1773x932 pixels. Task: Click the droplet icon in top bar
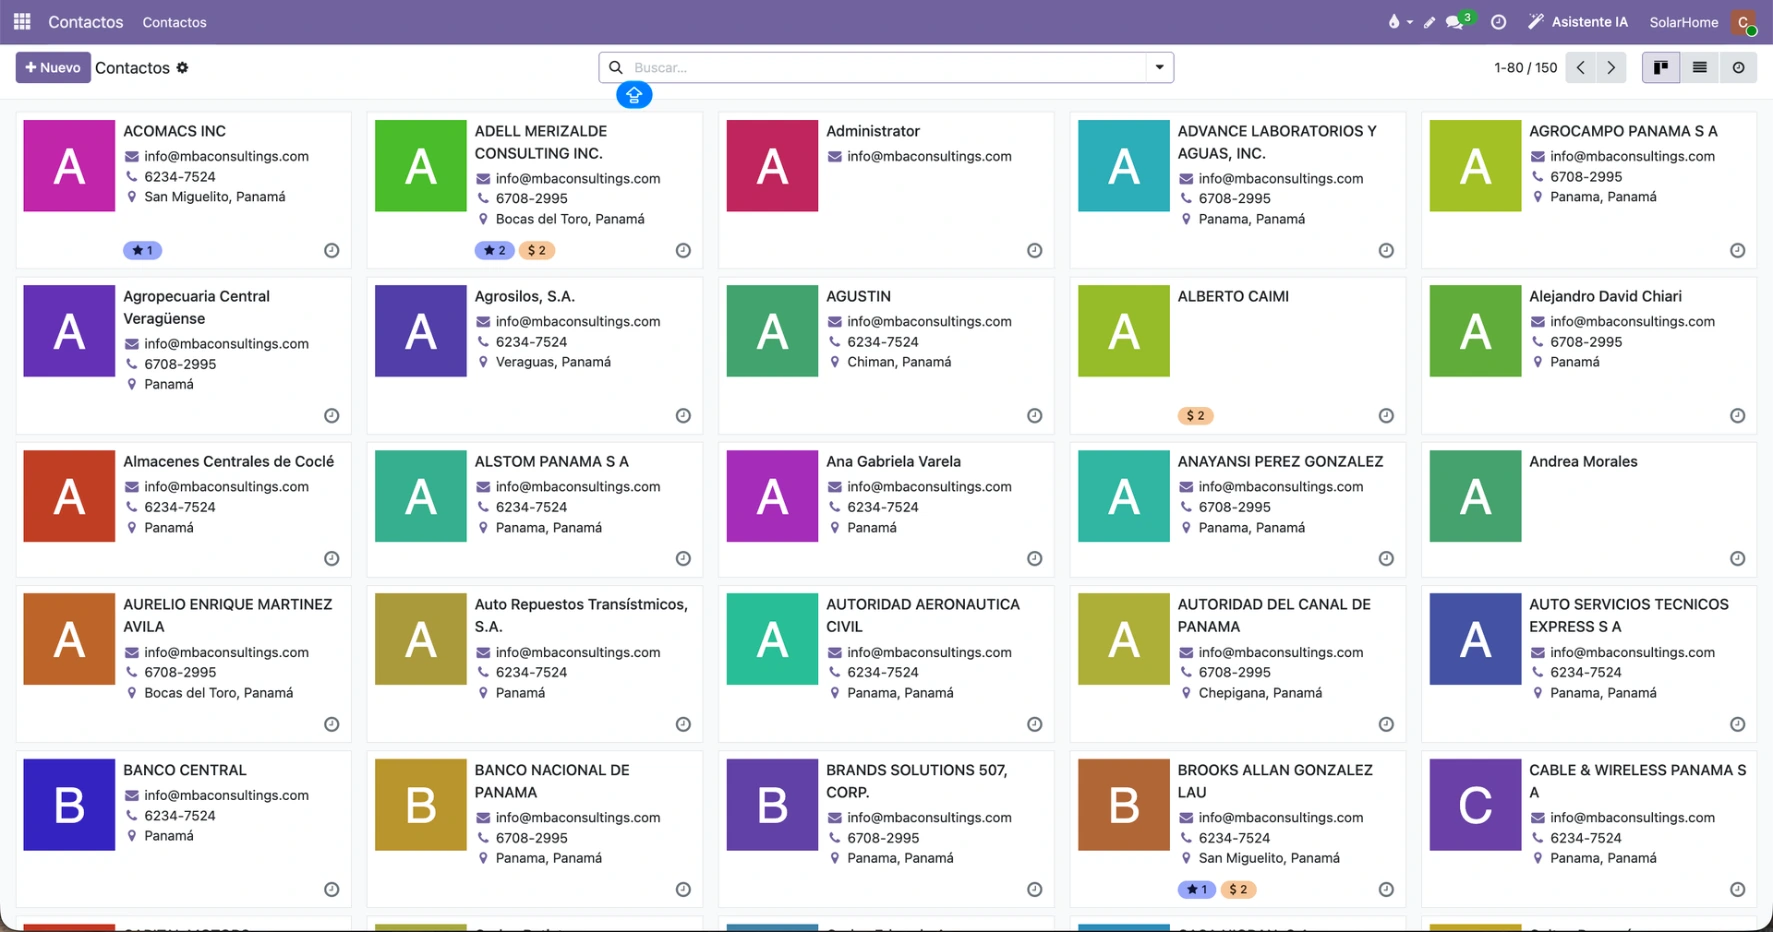[1394, 22]
